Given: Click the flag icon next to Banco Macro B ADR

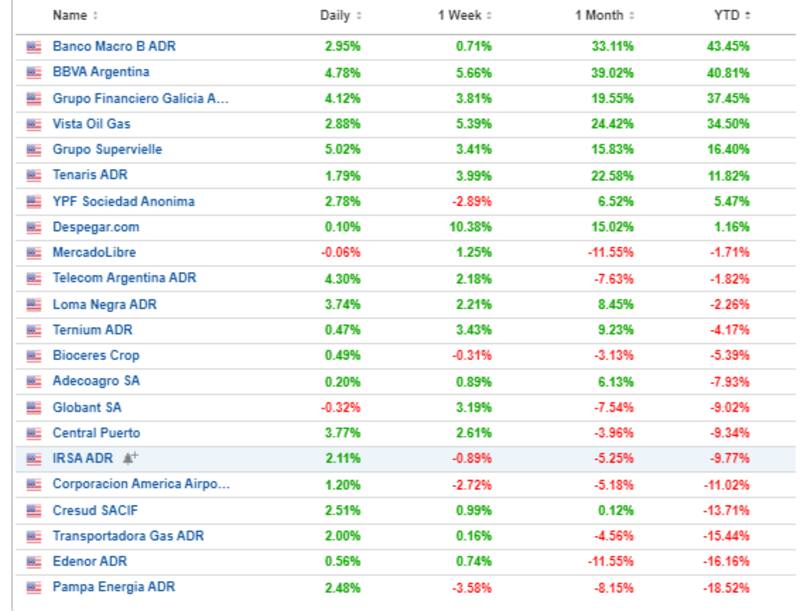Looking at the screenshot, I should tap(33, 46).
